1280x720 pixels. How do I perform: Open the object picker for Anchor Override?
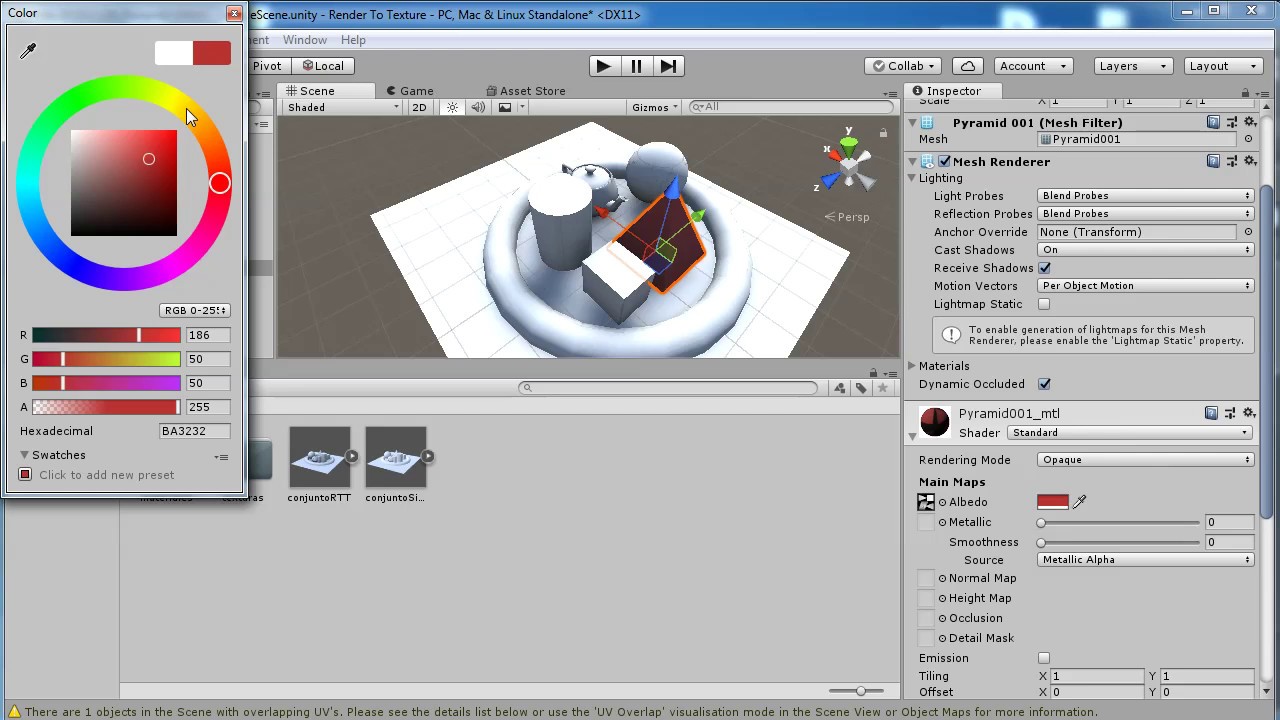(x=1248, y=232)
